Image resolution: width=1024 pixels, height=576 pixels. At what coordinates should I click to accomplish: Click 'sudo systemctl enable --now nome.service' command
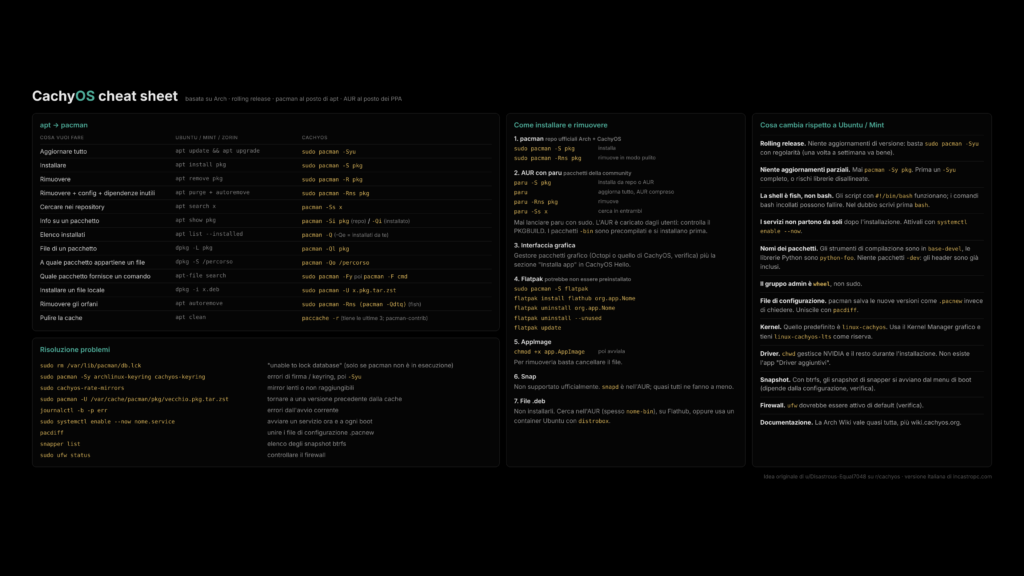107,422
